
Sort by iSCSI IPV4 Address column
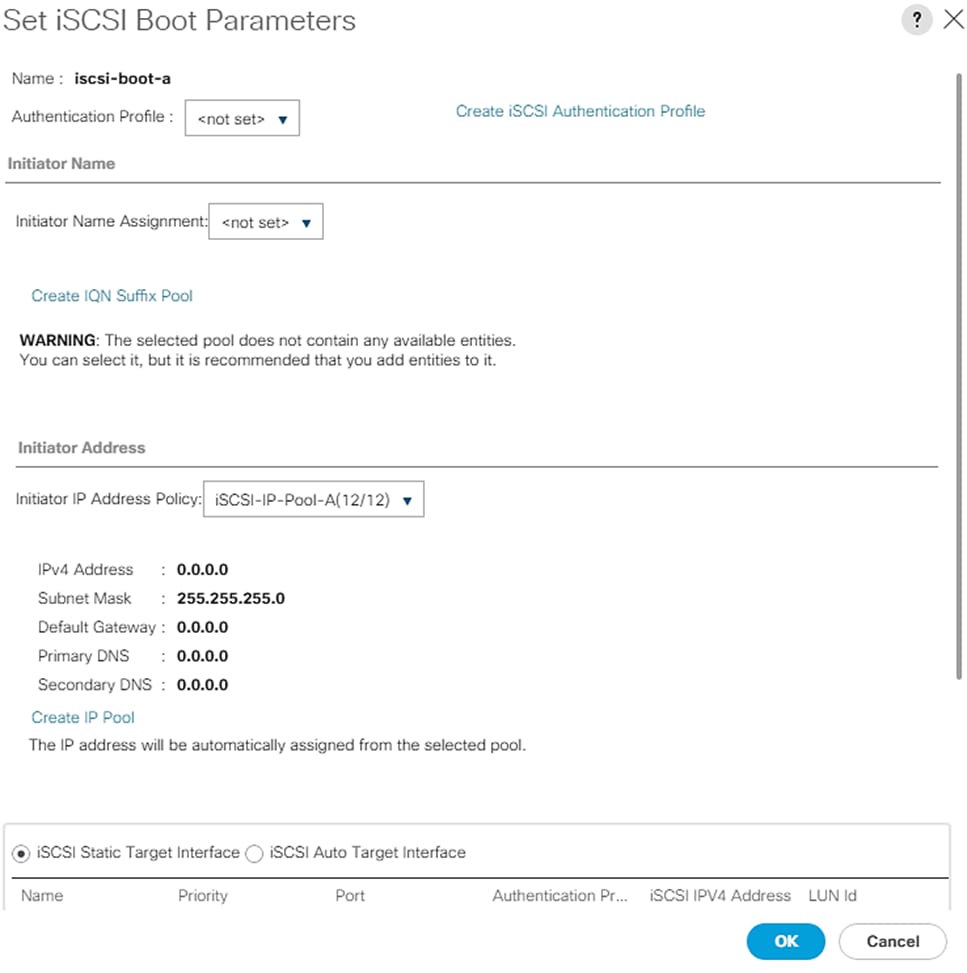720,896
